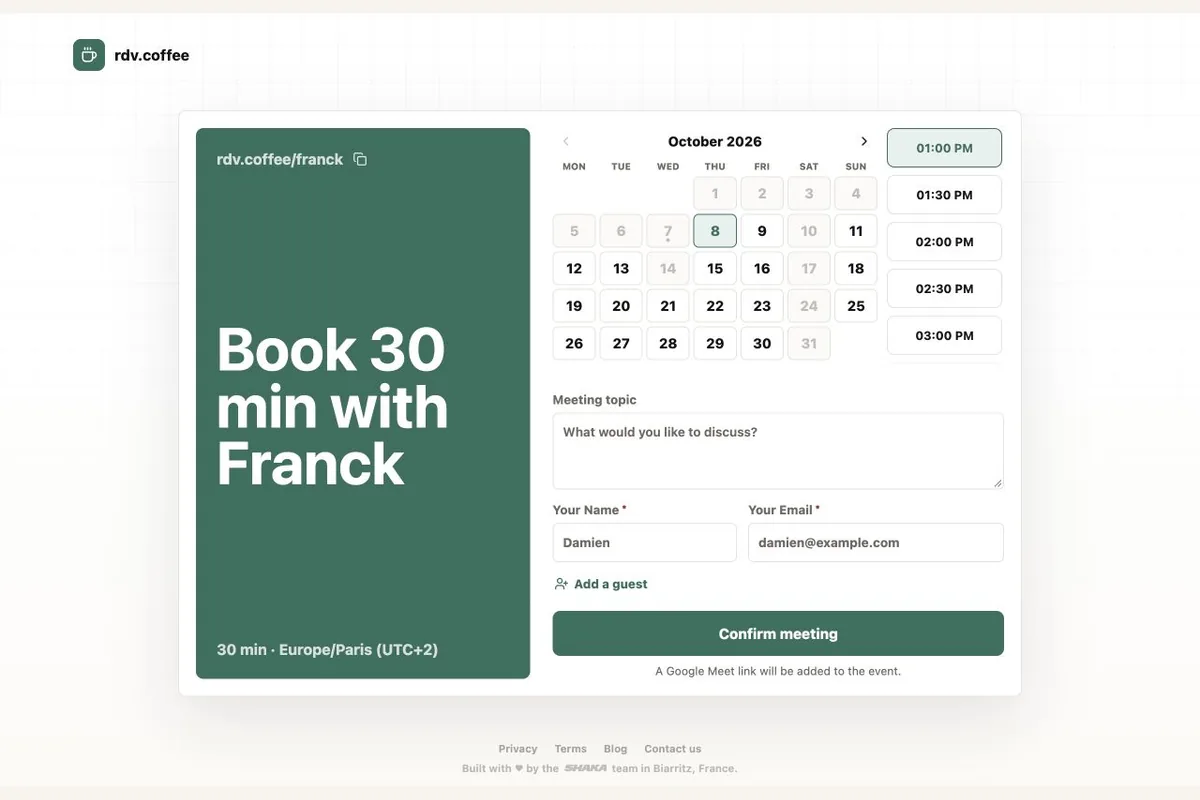
Task: Pick the 02:30 PM time slot
Action: tap(944, 289)
